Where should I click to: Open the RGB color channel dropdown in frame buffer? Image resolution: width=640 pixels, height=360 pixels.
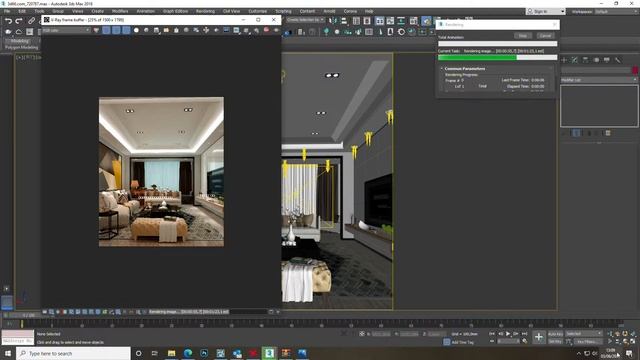pos(66,30)
